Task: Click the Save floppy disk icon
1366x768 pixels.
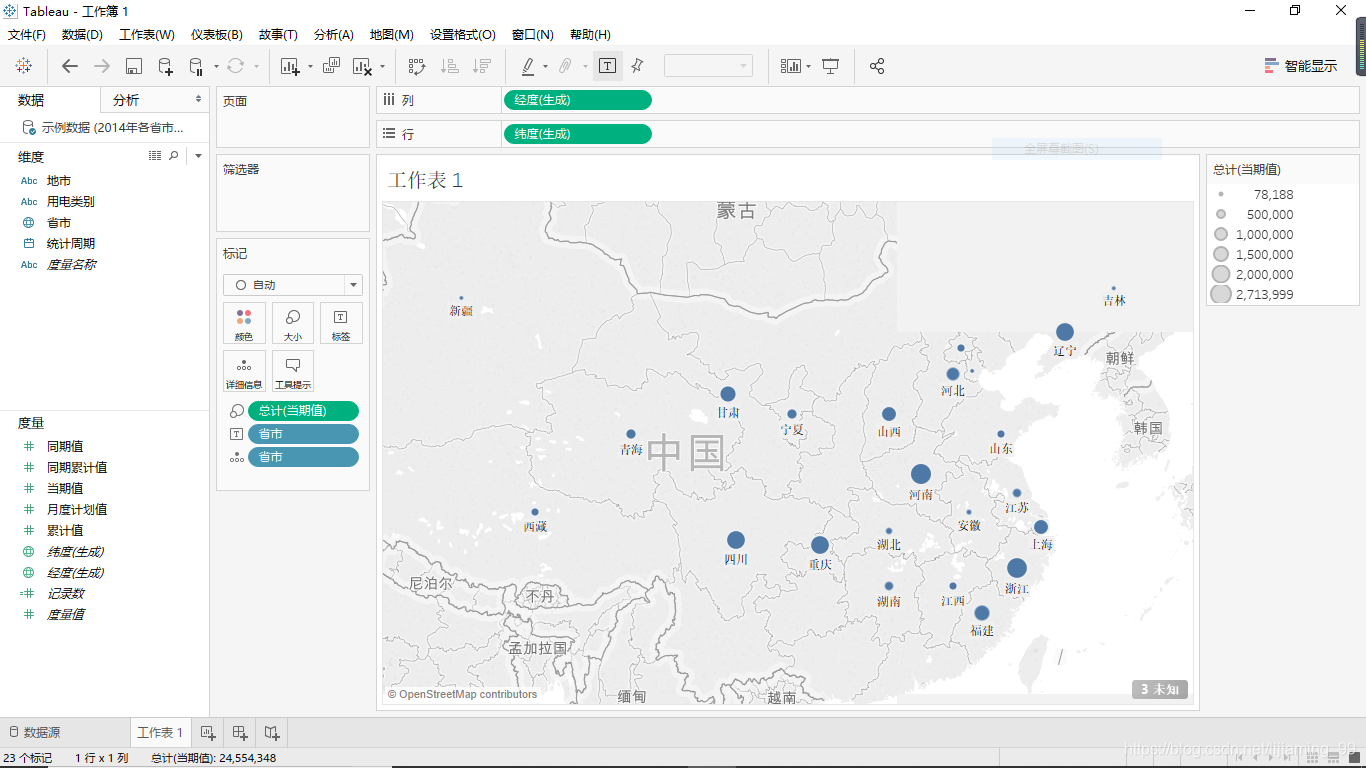Action: coord(134,66)
